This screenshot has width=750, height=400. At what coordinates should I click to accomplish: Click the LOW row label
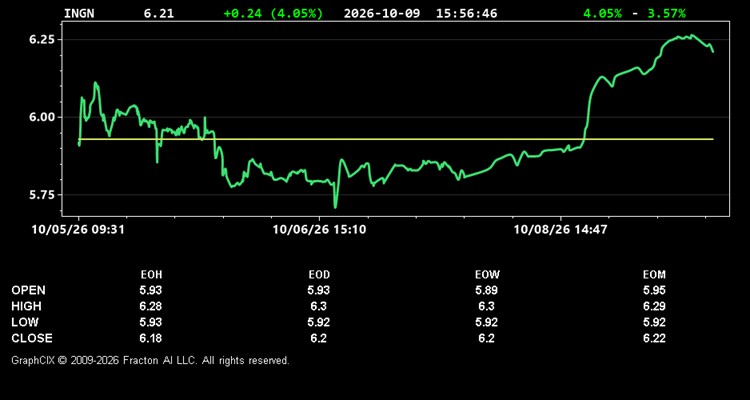(x=25, y=322)
